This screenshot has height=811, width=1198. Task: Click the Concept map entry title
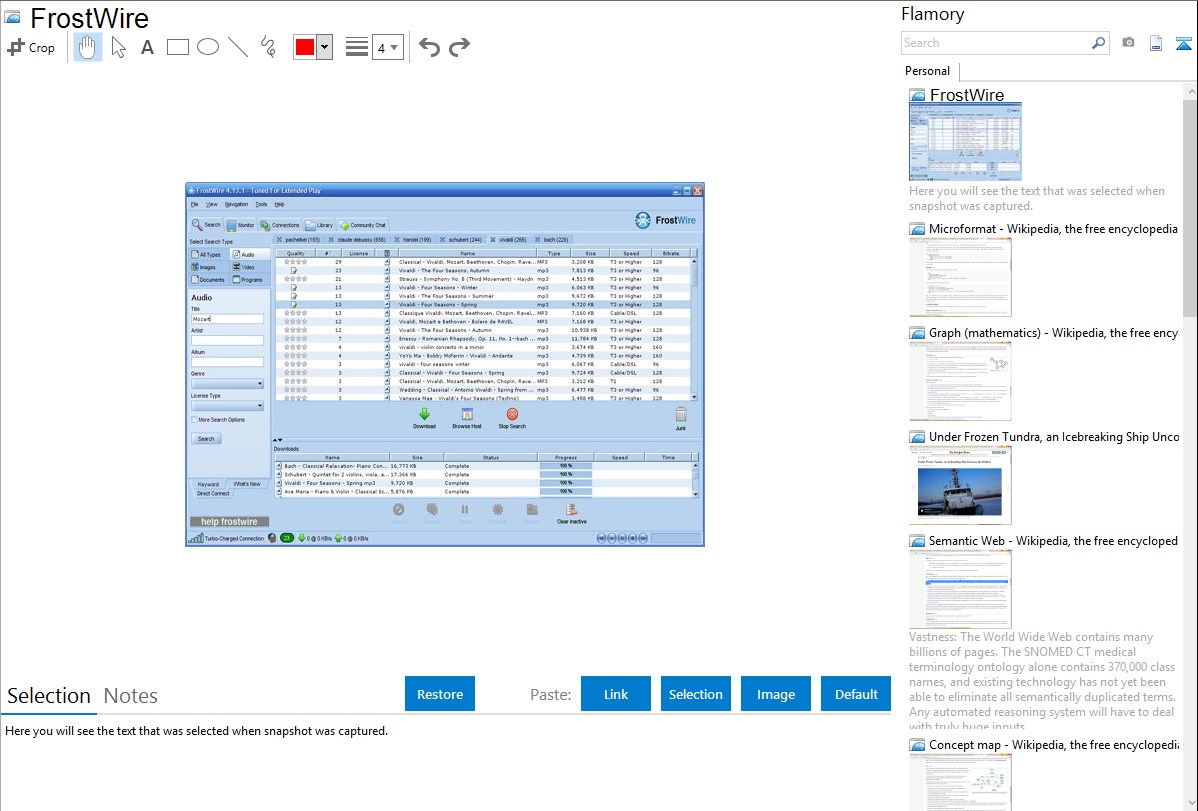1053,744
